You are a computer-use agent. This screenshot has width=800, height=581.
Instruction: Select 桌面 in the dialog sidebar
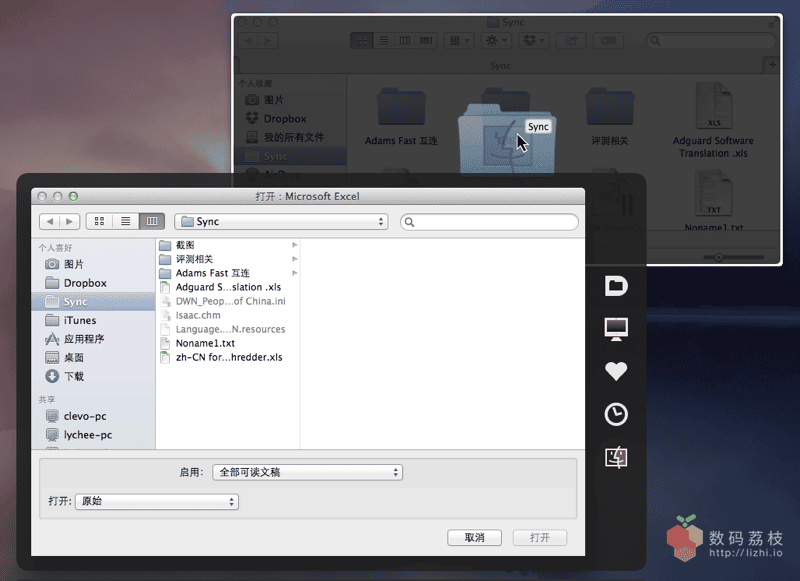(93, 358)
